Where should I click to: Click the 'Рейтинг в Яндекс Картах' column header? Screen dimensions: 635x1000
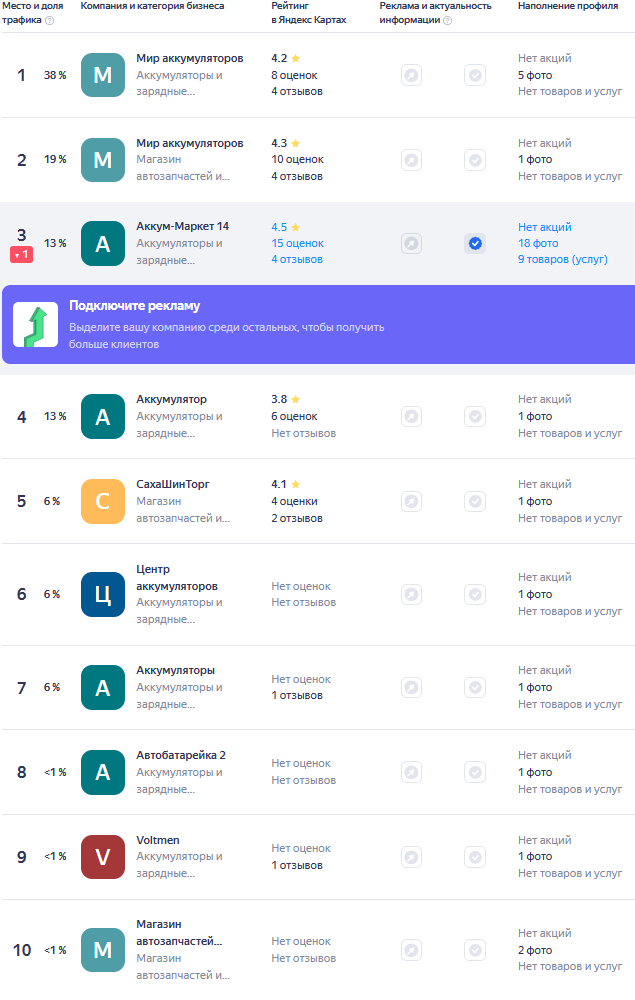(x=309, y=13)
